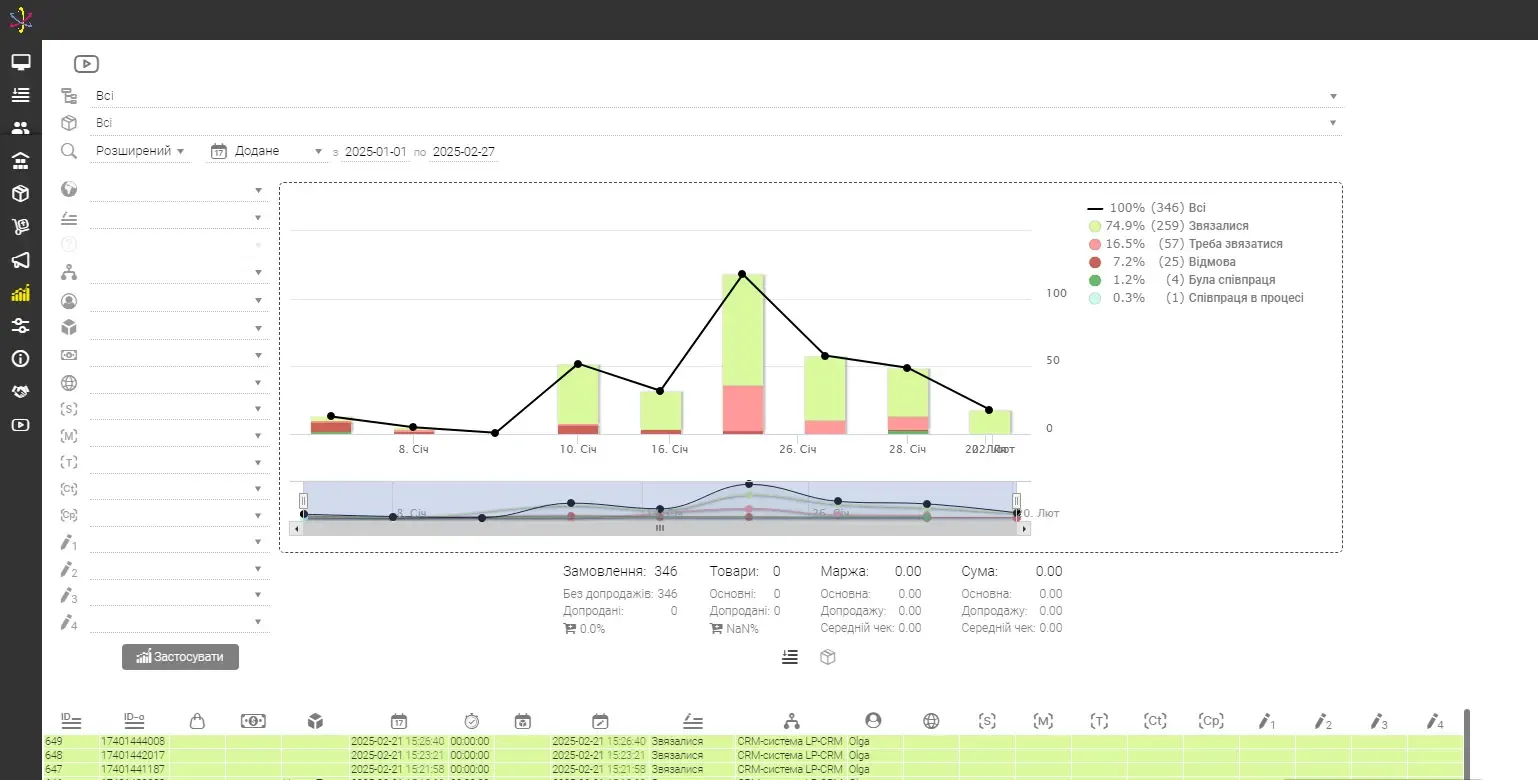Image resolution: width=1538 pixels, height=780 pixels.
Task: Open the yellow statistics chart sidebar icon
Action: pyautogui.click(x=20, y=293)
